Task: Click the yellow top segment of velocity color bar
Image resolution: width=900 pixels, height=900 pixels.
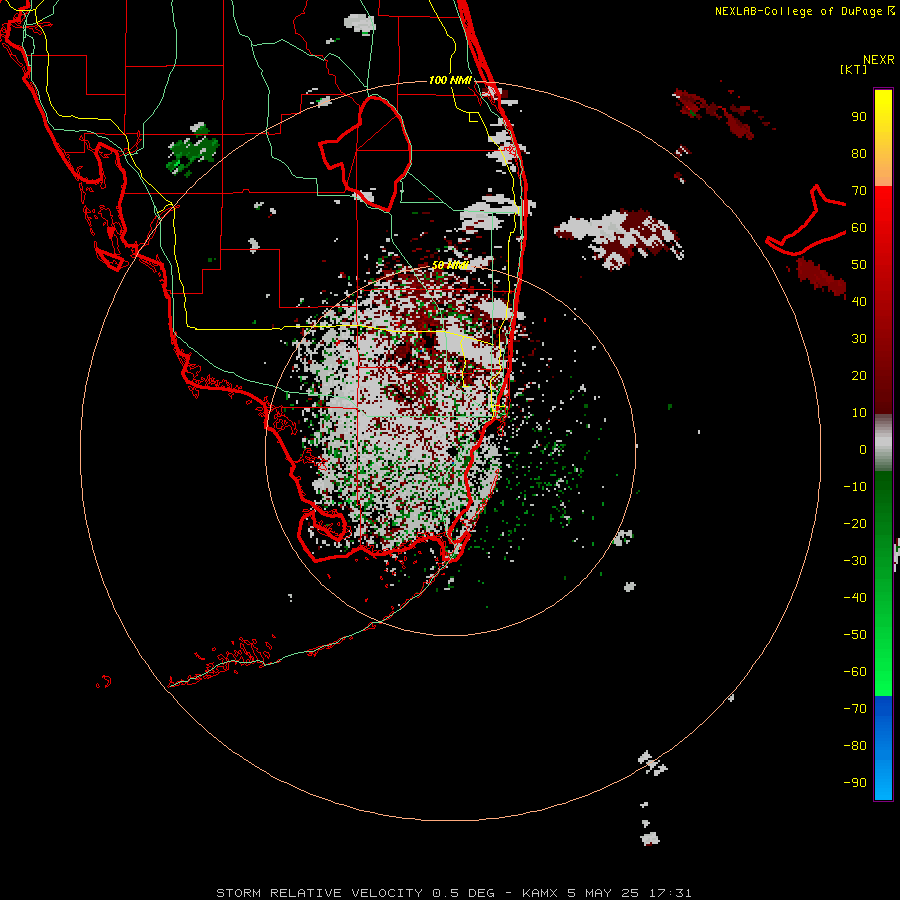Action: [x=883, y=138]
